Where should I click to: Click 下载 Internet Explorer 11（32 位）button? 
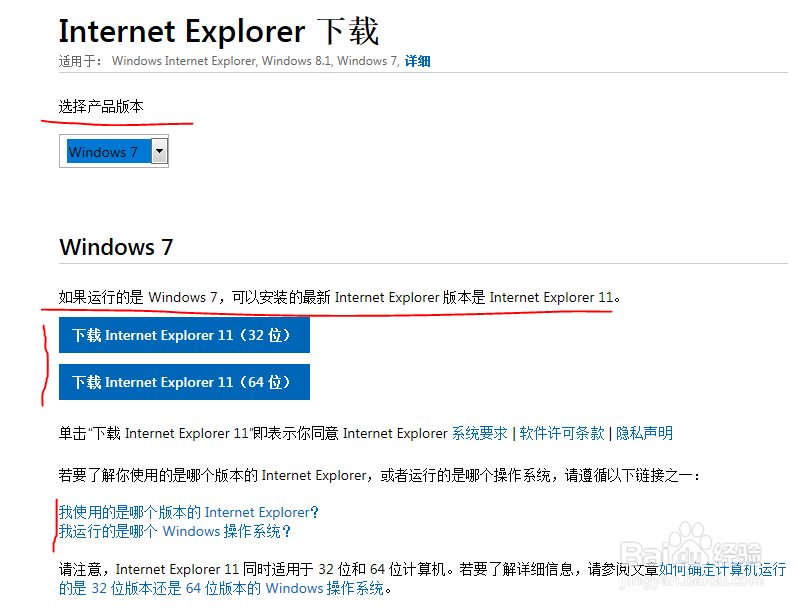184,335
